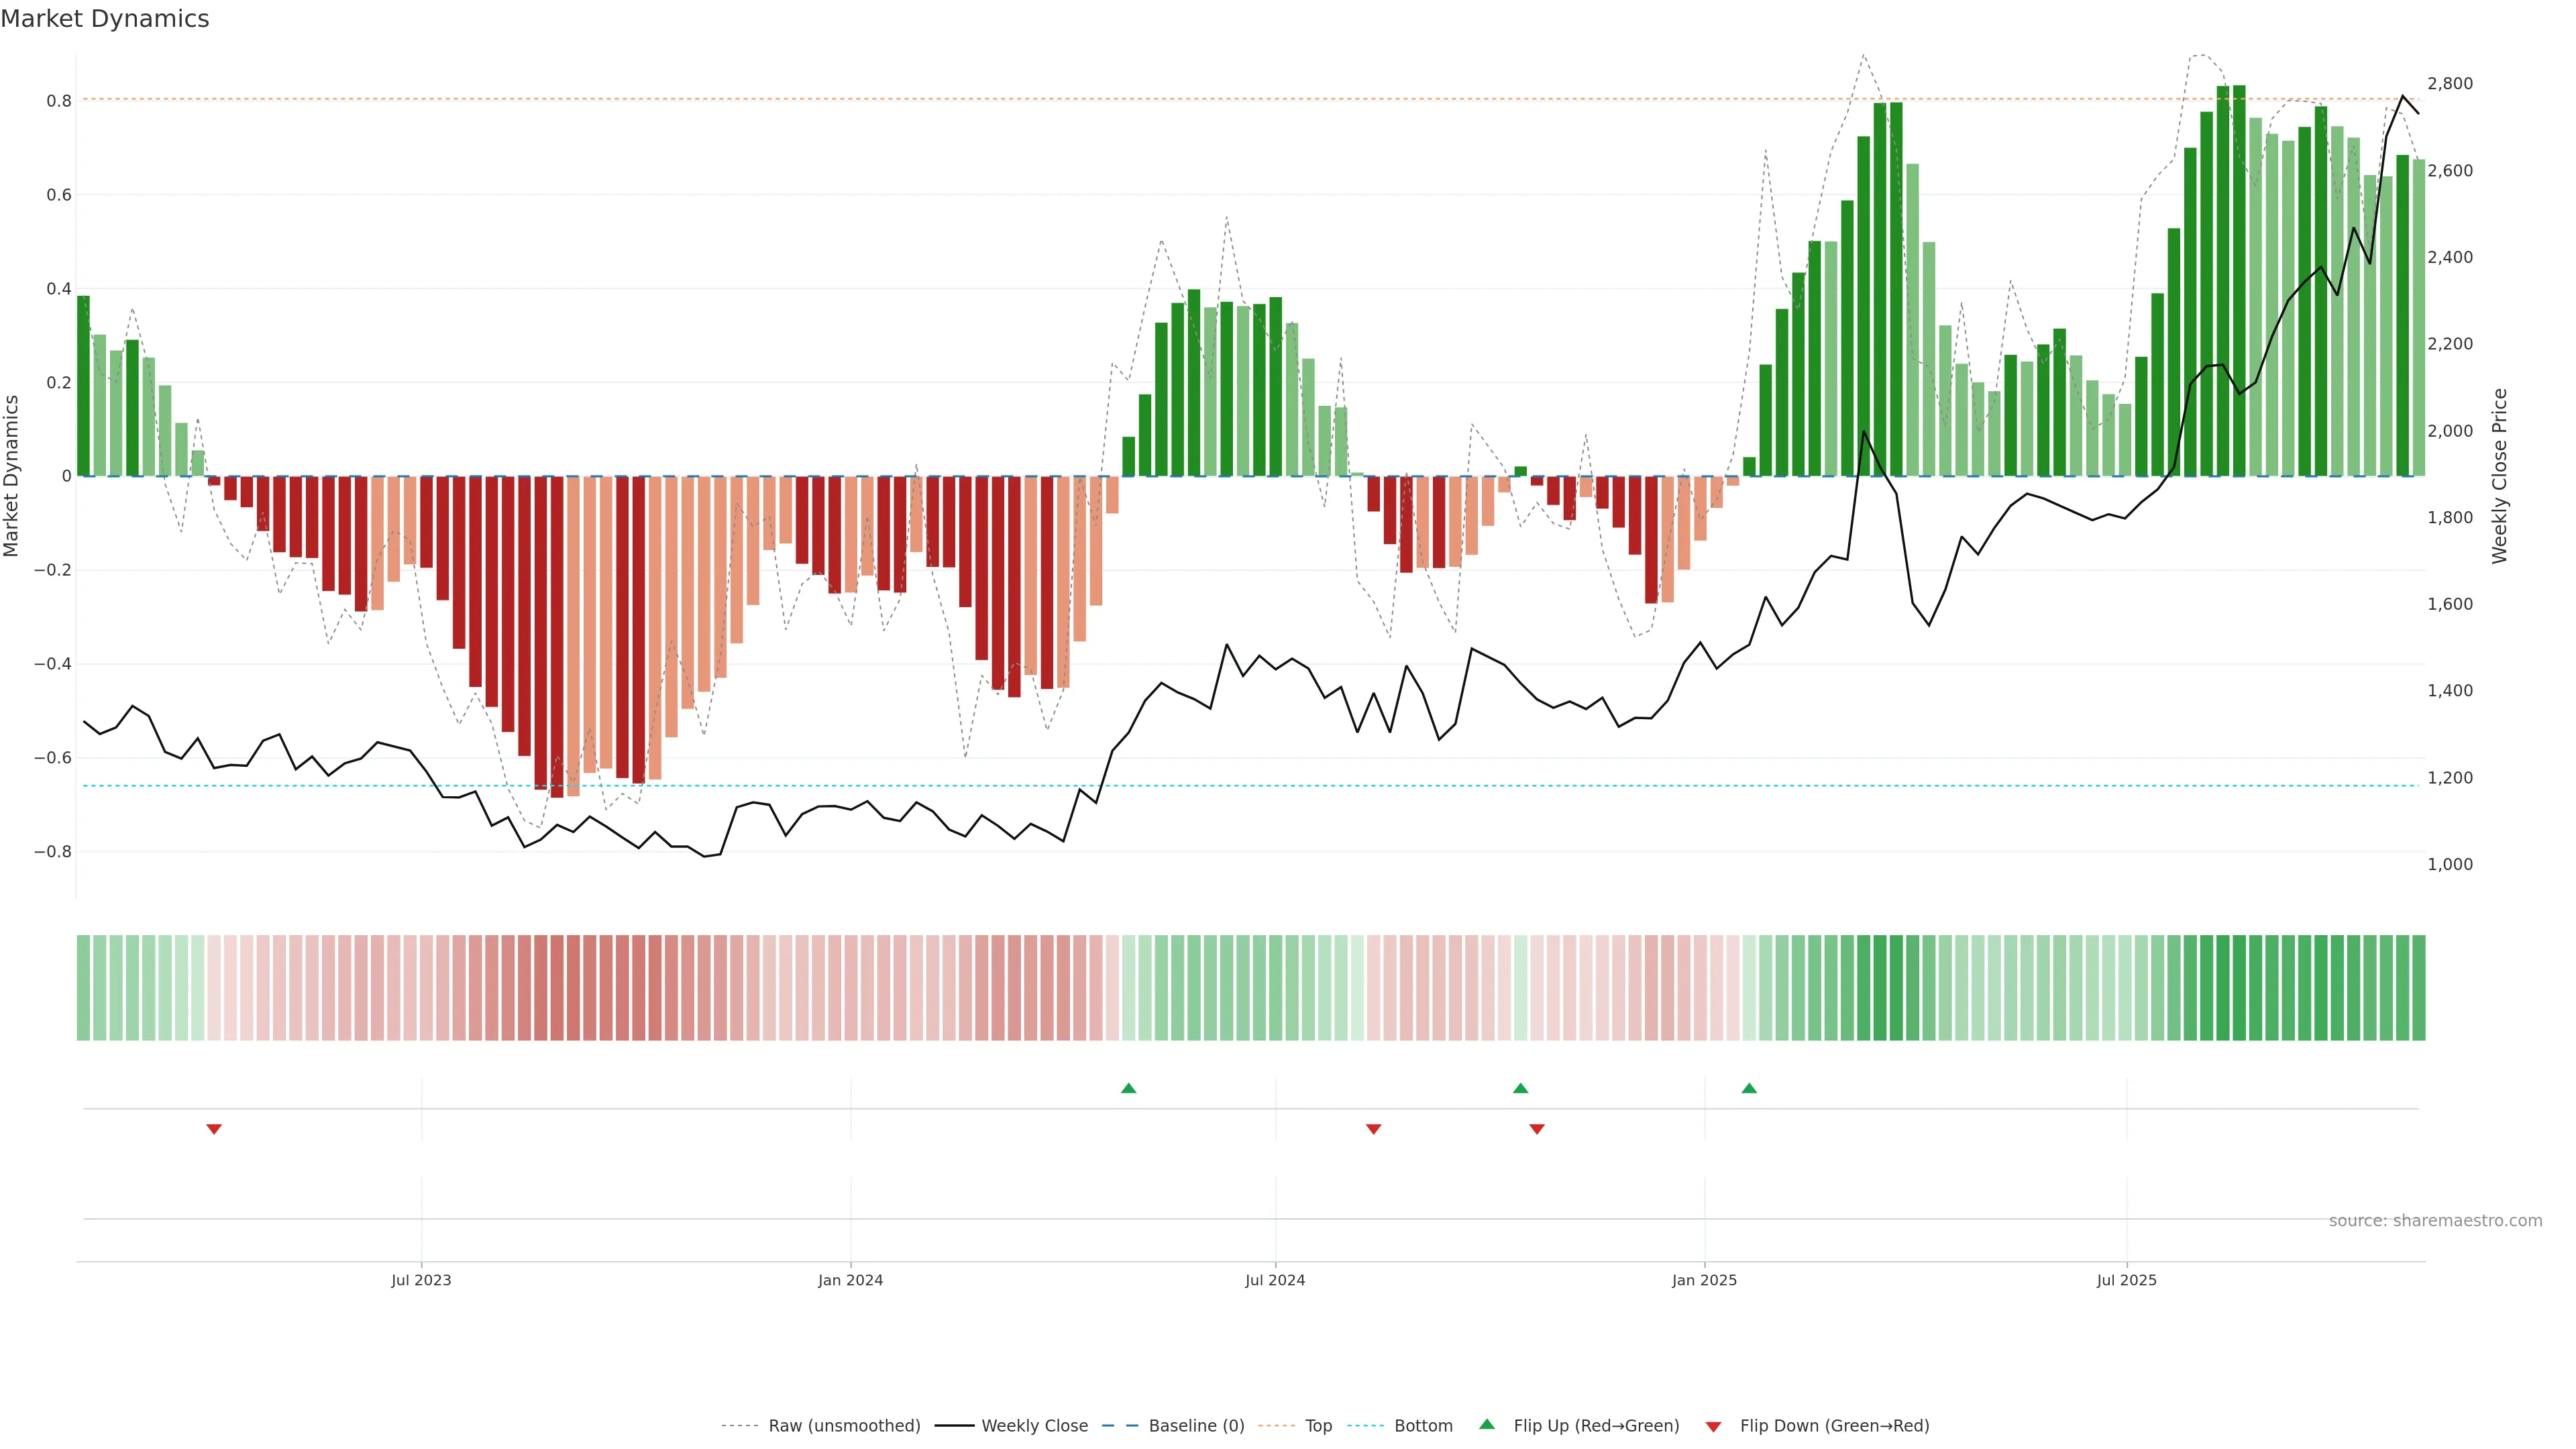Click the Jan 2025 x-axis label
The height and width of the screenshot is (1449, 2576).
coord(1704,1280)
